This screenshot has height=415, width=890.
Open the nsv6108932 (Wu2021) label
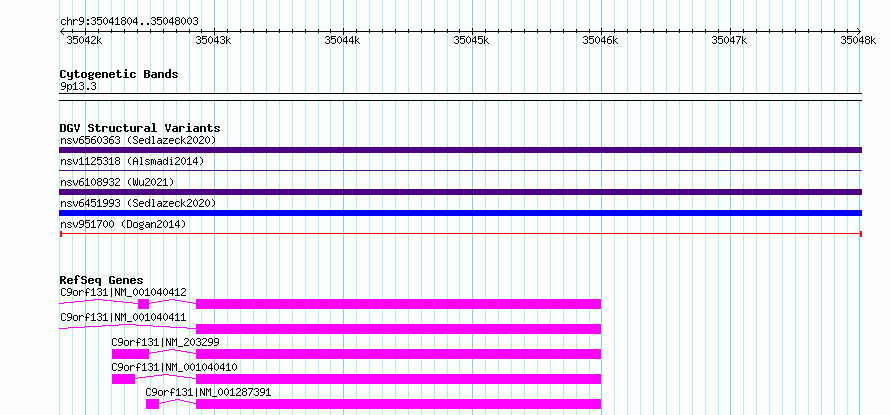coord(117,182)
